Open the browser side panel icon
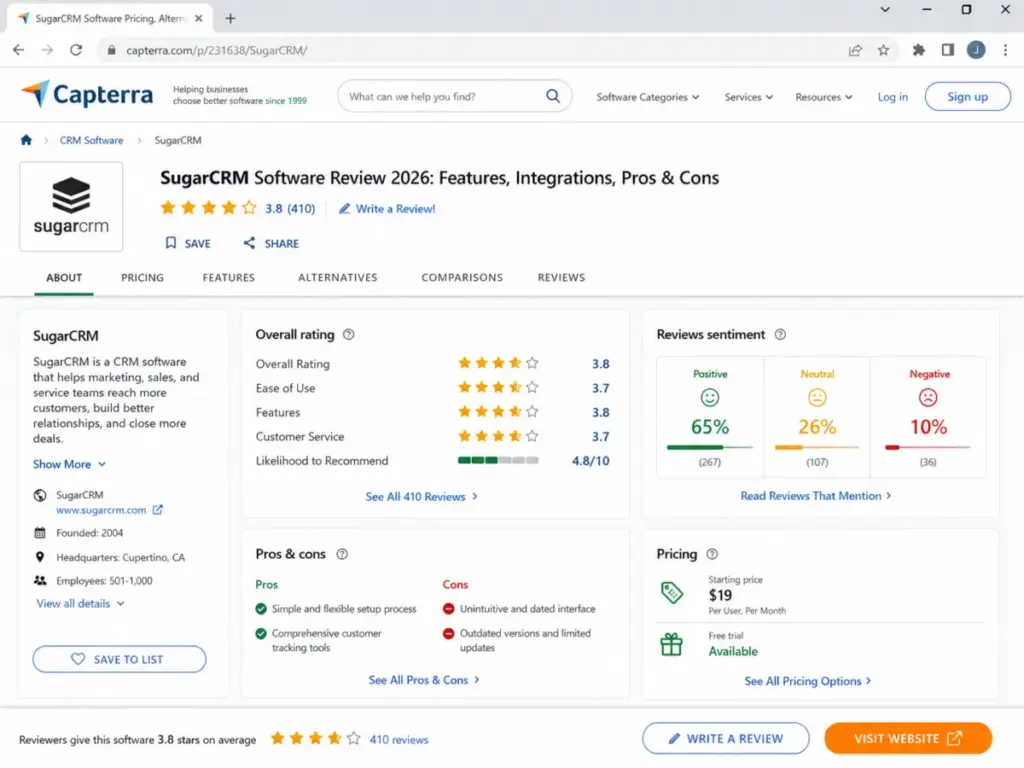Screen dimensions: 1024x768 (948, 50)
